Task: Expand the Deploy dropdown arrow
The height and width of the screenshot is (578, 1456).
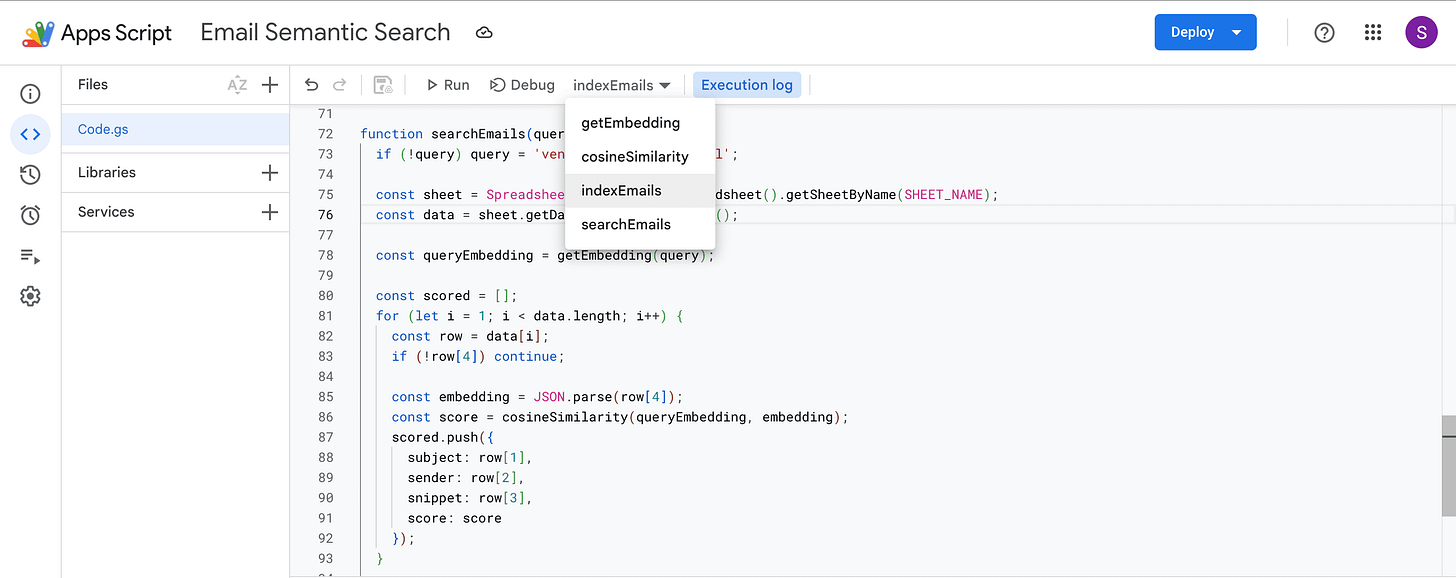Action: (x=1237, y=32)
